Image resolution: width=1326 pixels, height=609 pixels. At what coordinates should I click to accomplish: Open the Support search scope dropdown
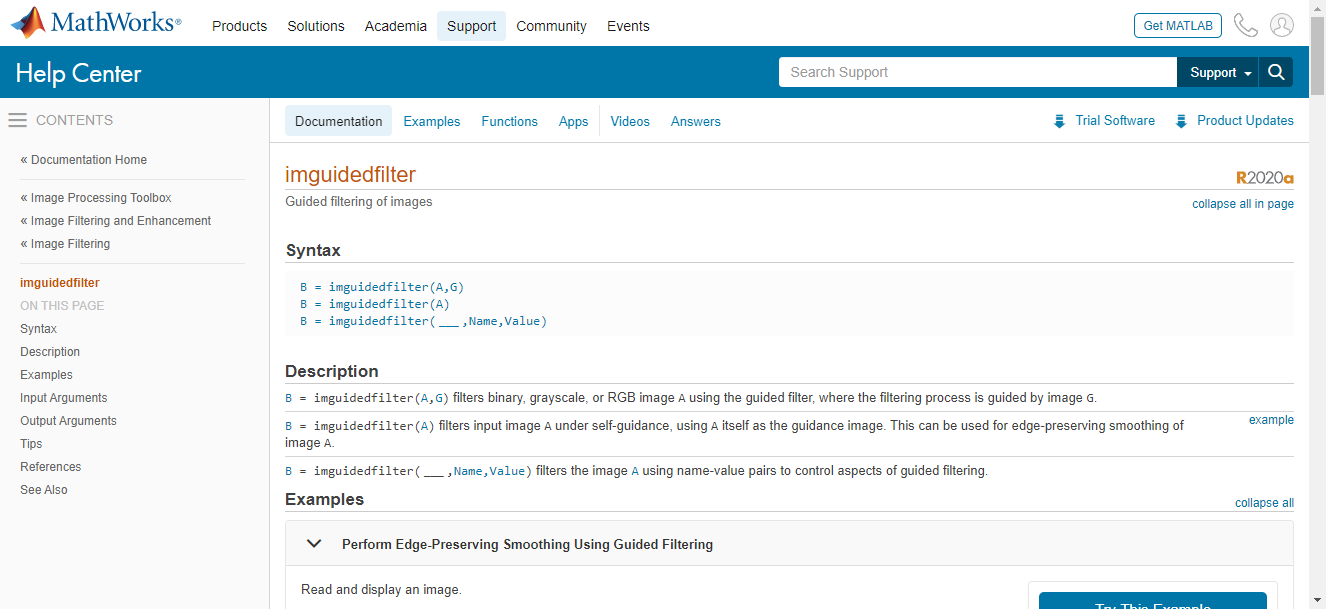[x=1220, y=72]
